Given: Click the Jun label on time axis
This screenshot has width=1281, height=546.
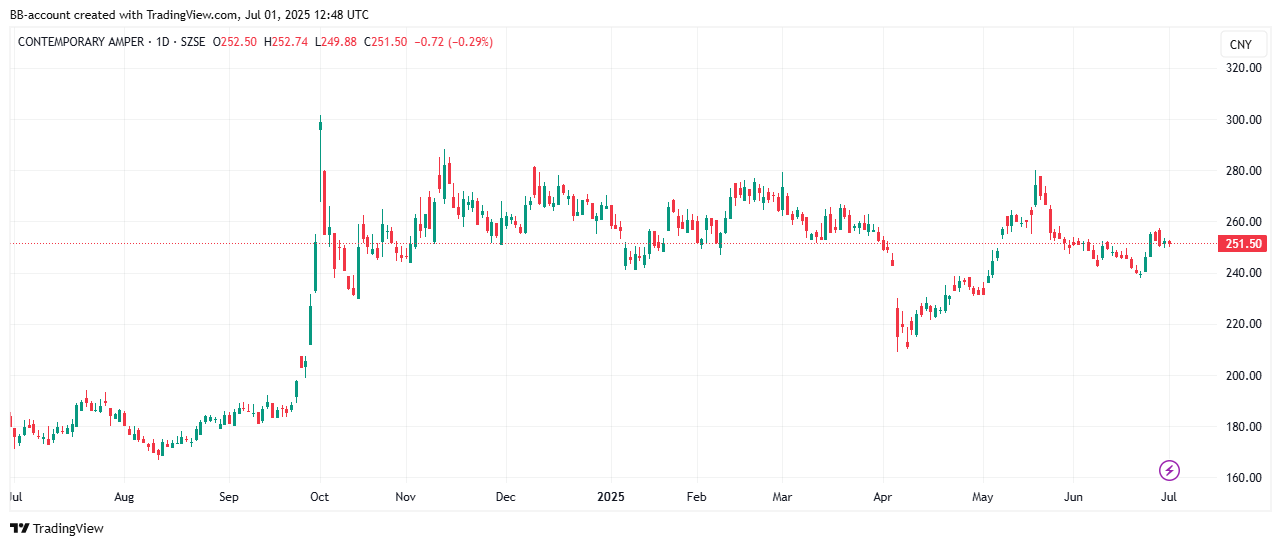Looking at the screenshot, I should click(1073, 497).
